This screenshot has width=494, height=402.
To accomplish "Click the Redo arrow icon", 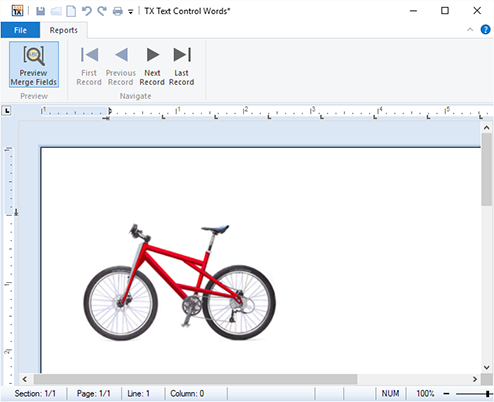I will (x=102, y=11).
